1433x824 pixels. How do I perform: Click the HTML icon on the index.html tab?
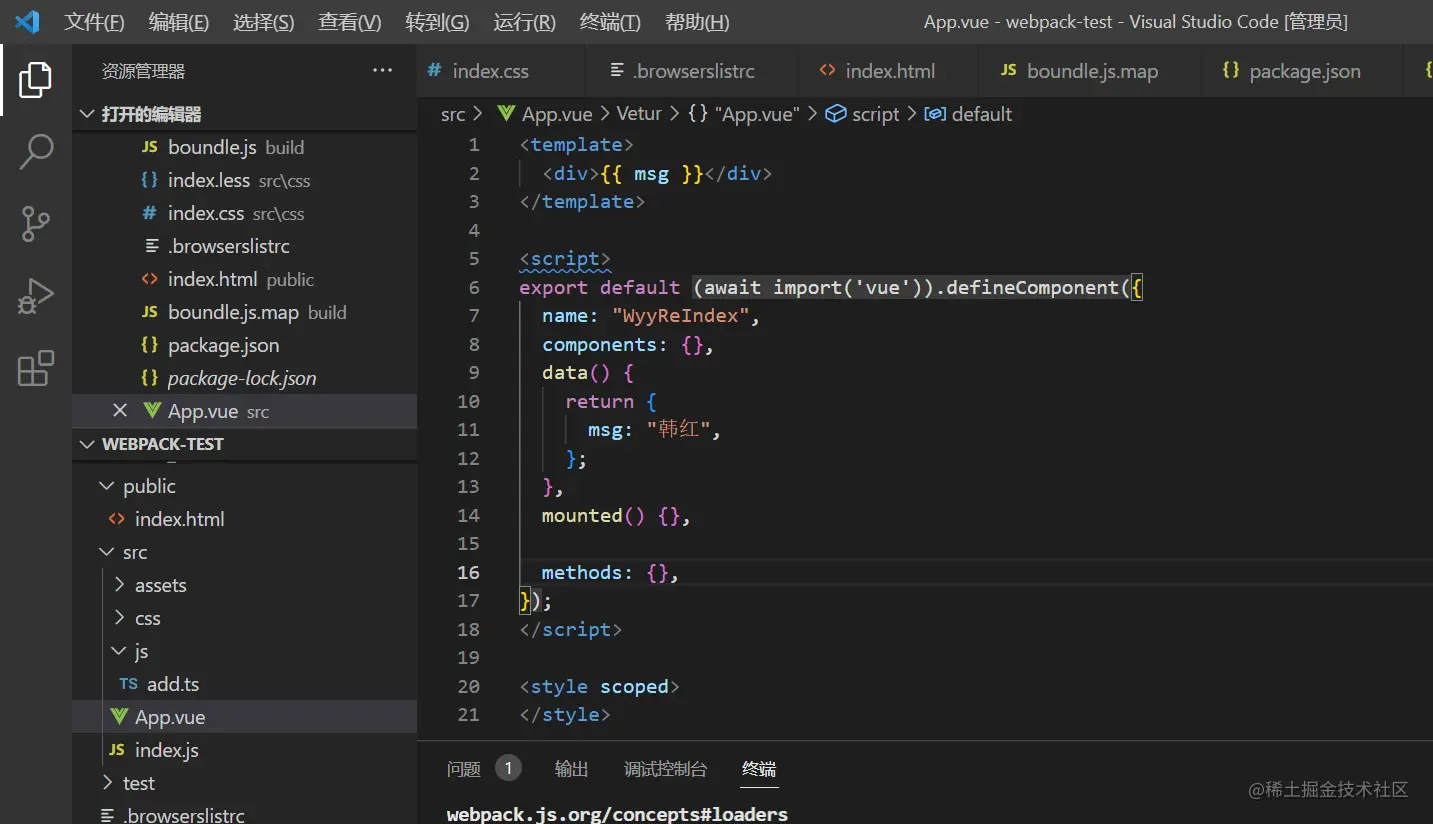click(x=827, y=71)
